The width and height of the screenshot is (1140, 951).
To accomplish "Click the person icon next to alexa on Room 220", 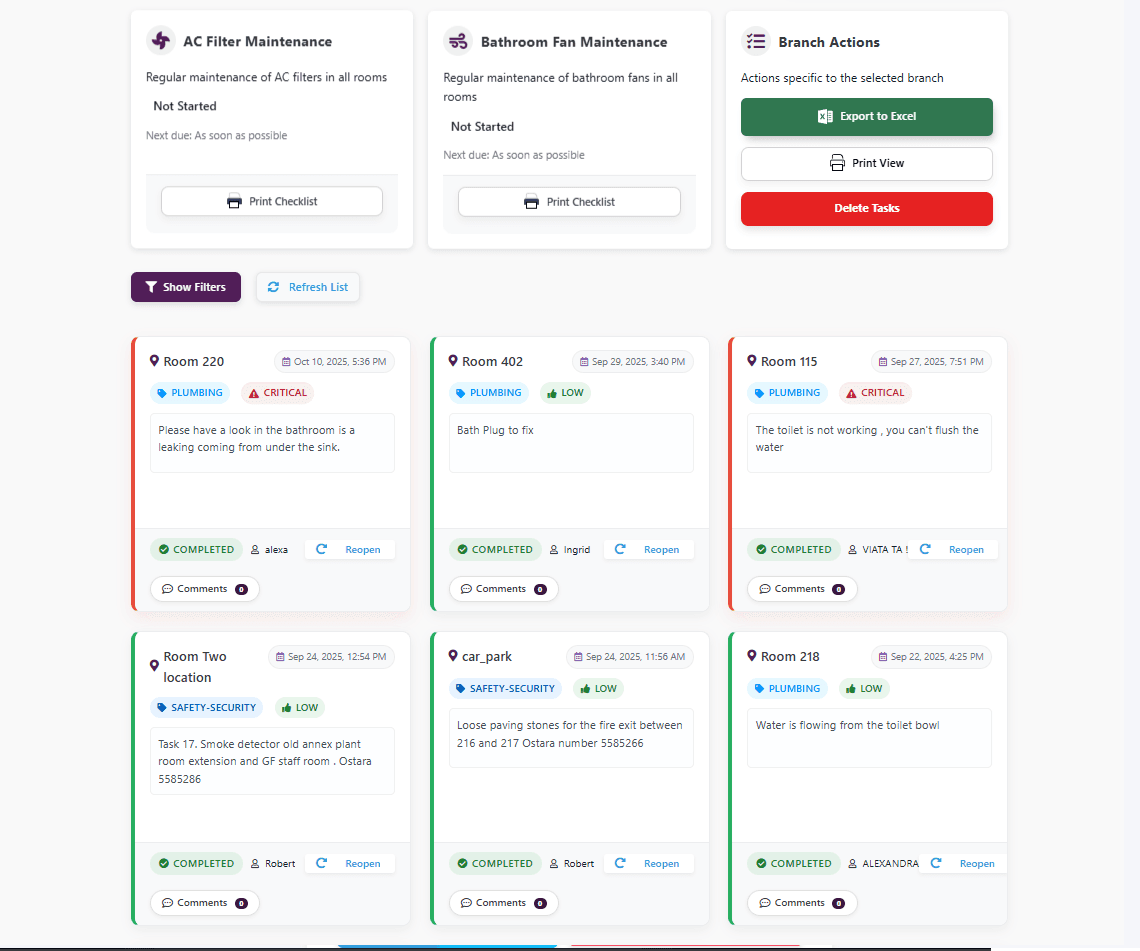I will (x=254, y=549).
